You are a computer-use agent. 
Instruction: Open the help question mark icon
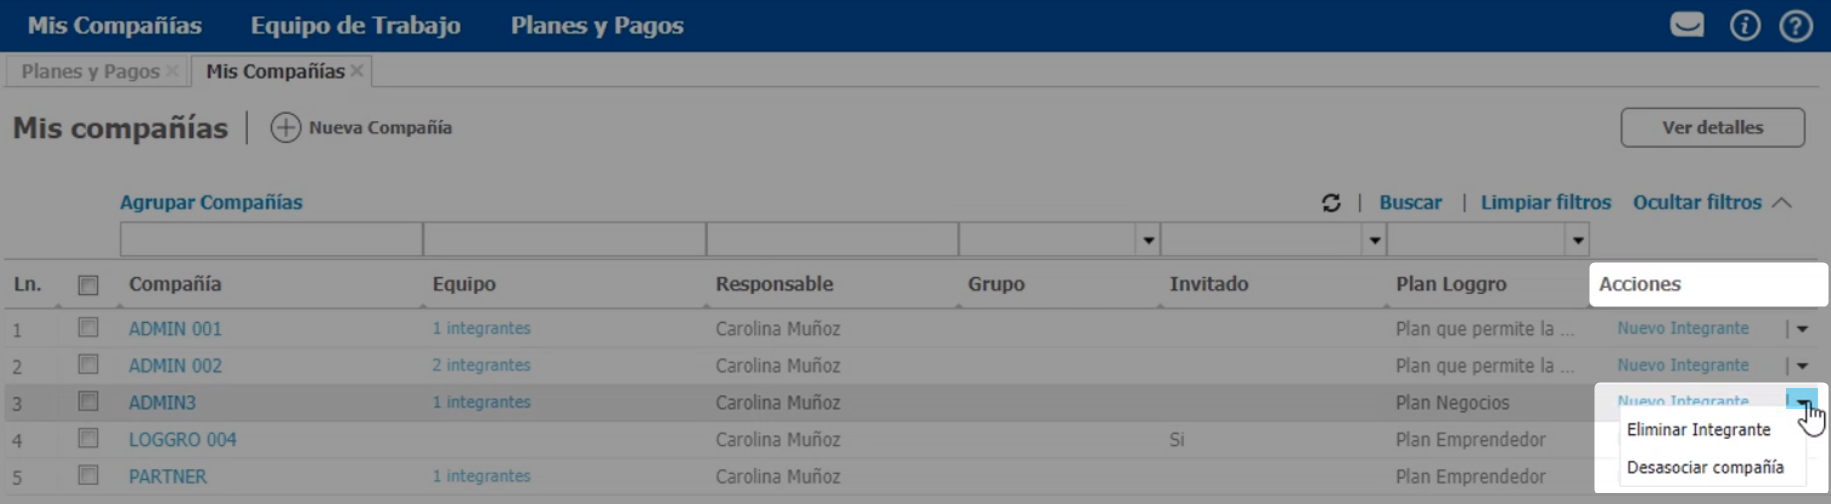1796,25
